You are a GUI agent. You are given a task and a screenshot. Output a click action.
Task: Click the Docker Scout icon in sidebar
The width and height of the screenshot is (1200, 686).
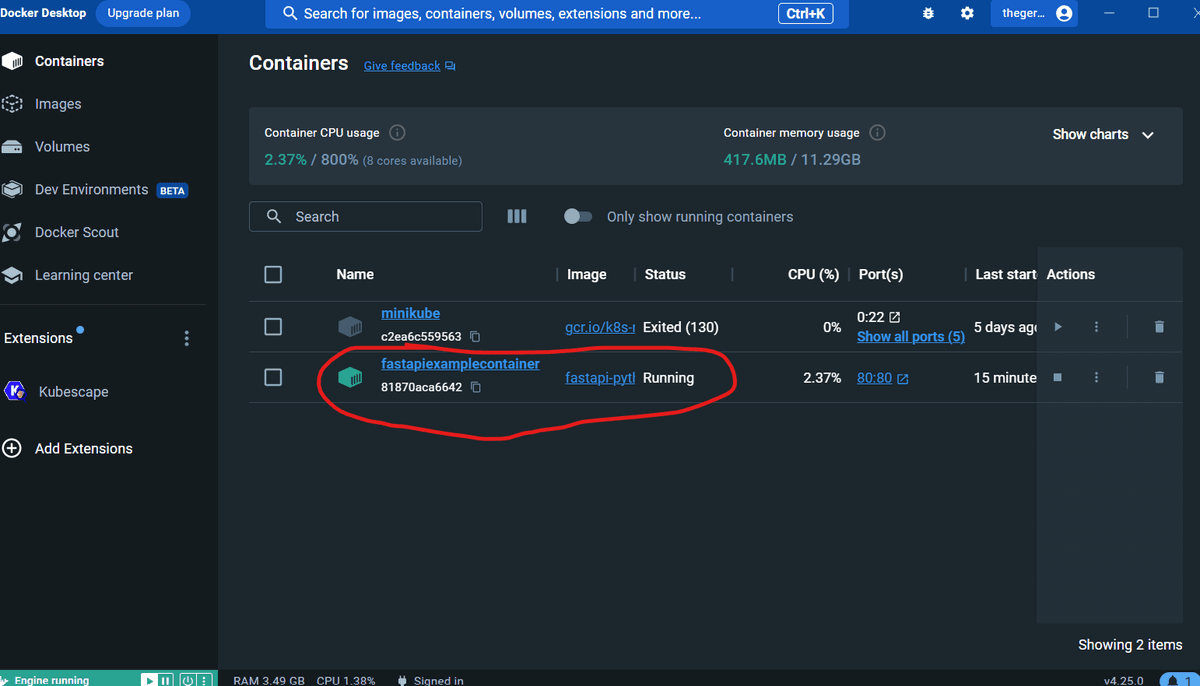click(12, 232)
